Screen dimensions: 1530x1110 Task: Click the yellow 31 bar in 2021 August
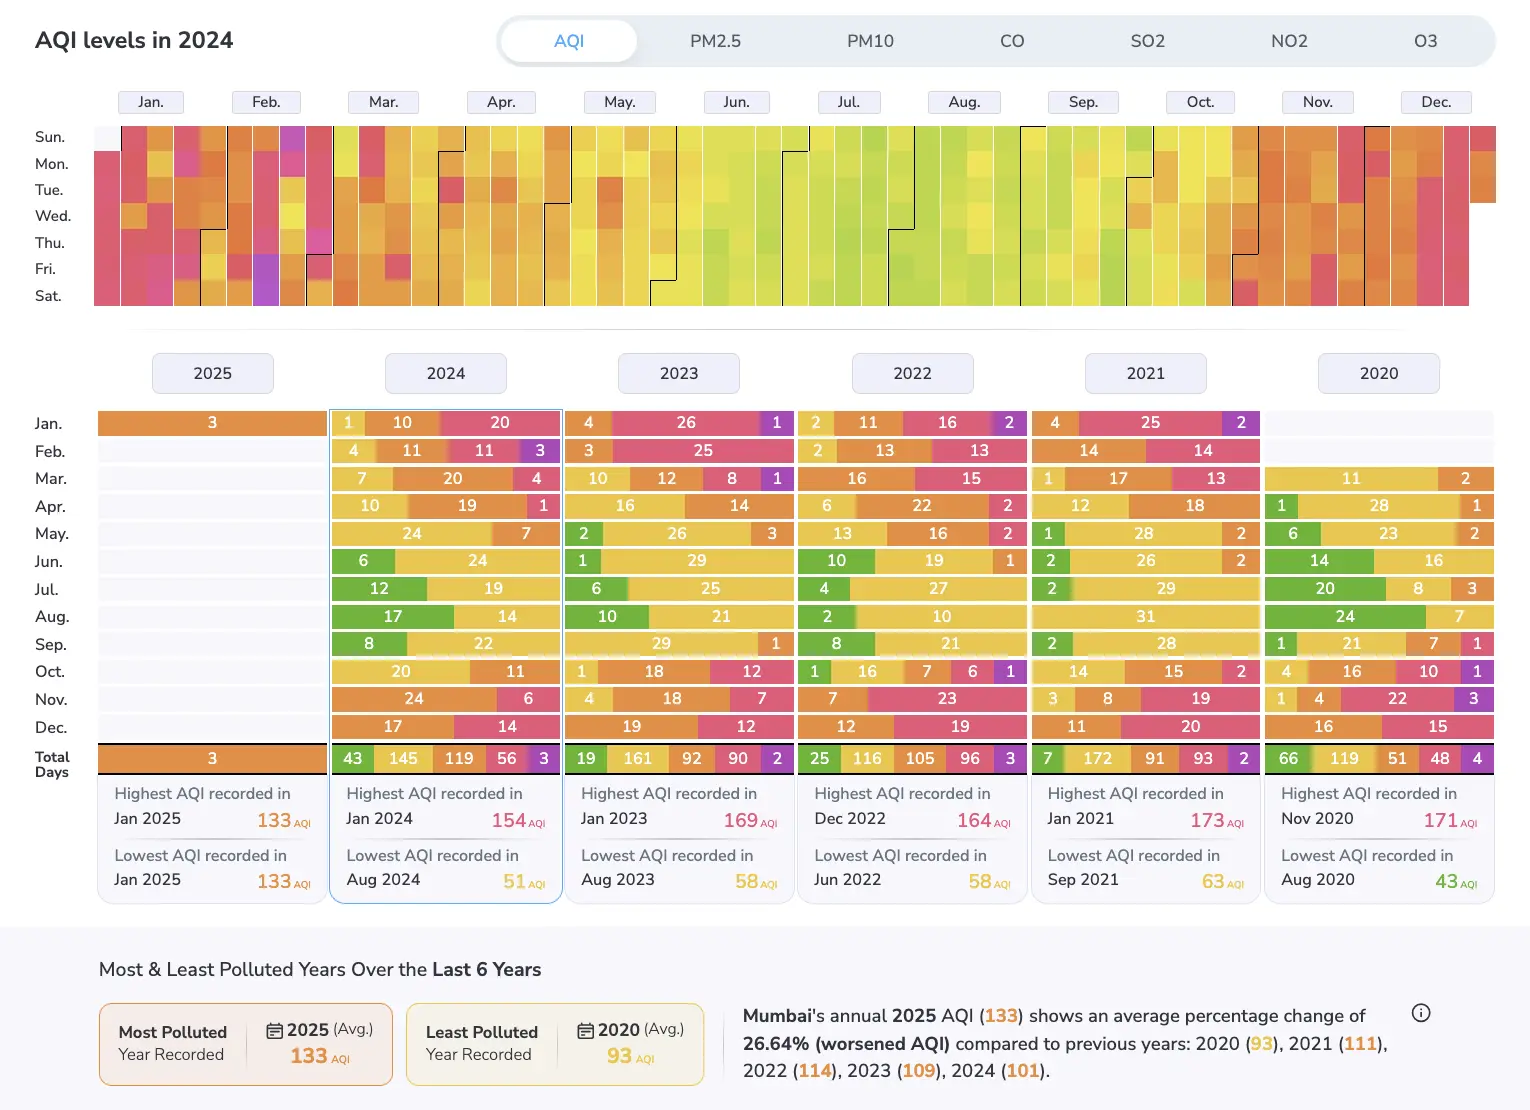pyautogui.click(x=1145, y=617)
